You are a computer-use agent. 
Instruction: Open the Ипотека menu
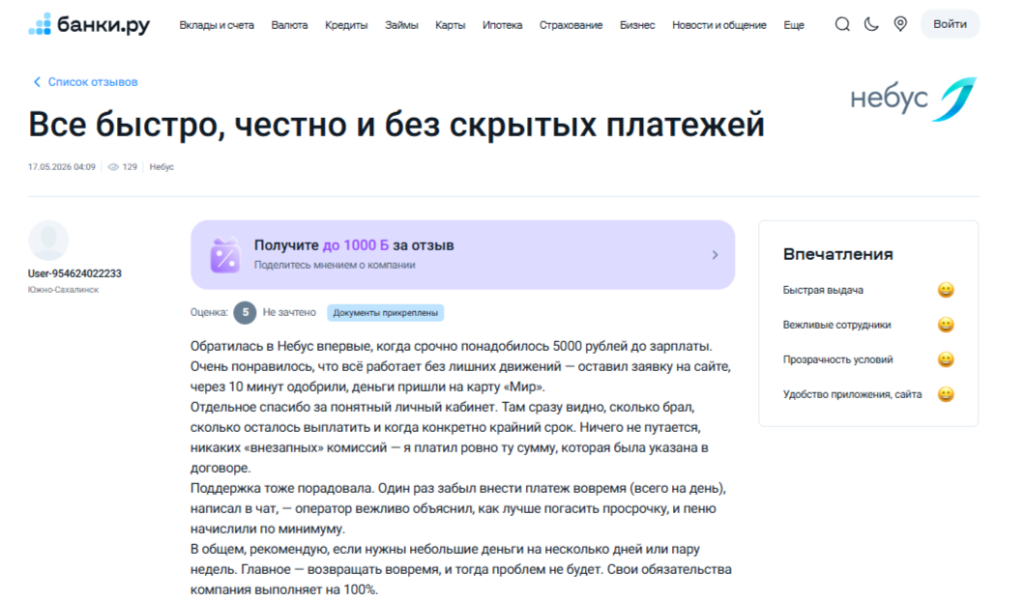point(502,25)
